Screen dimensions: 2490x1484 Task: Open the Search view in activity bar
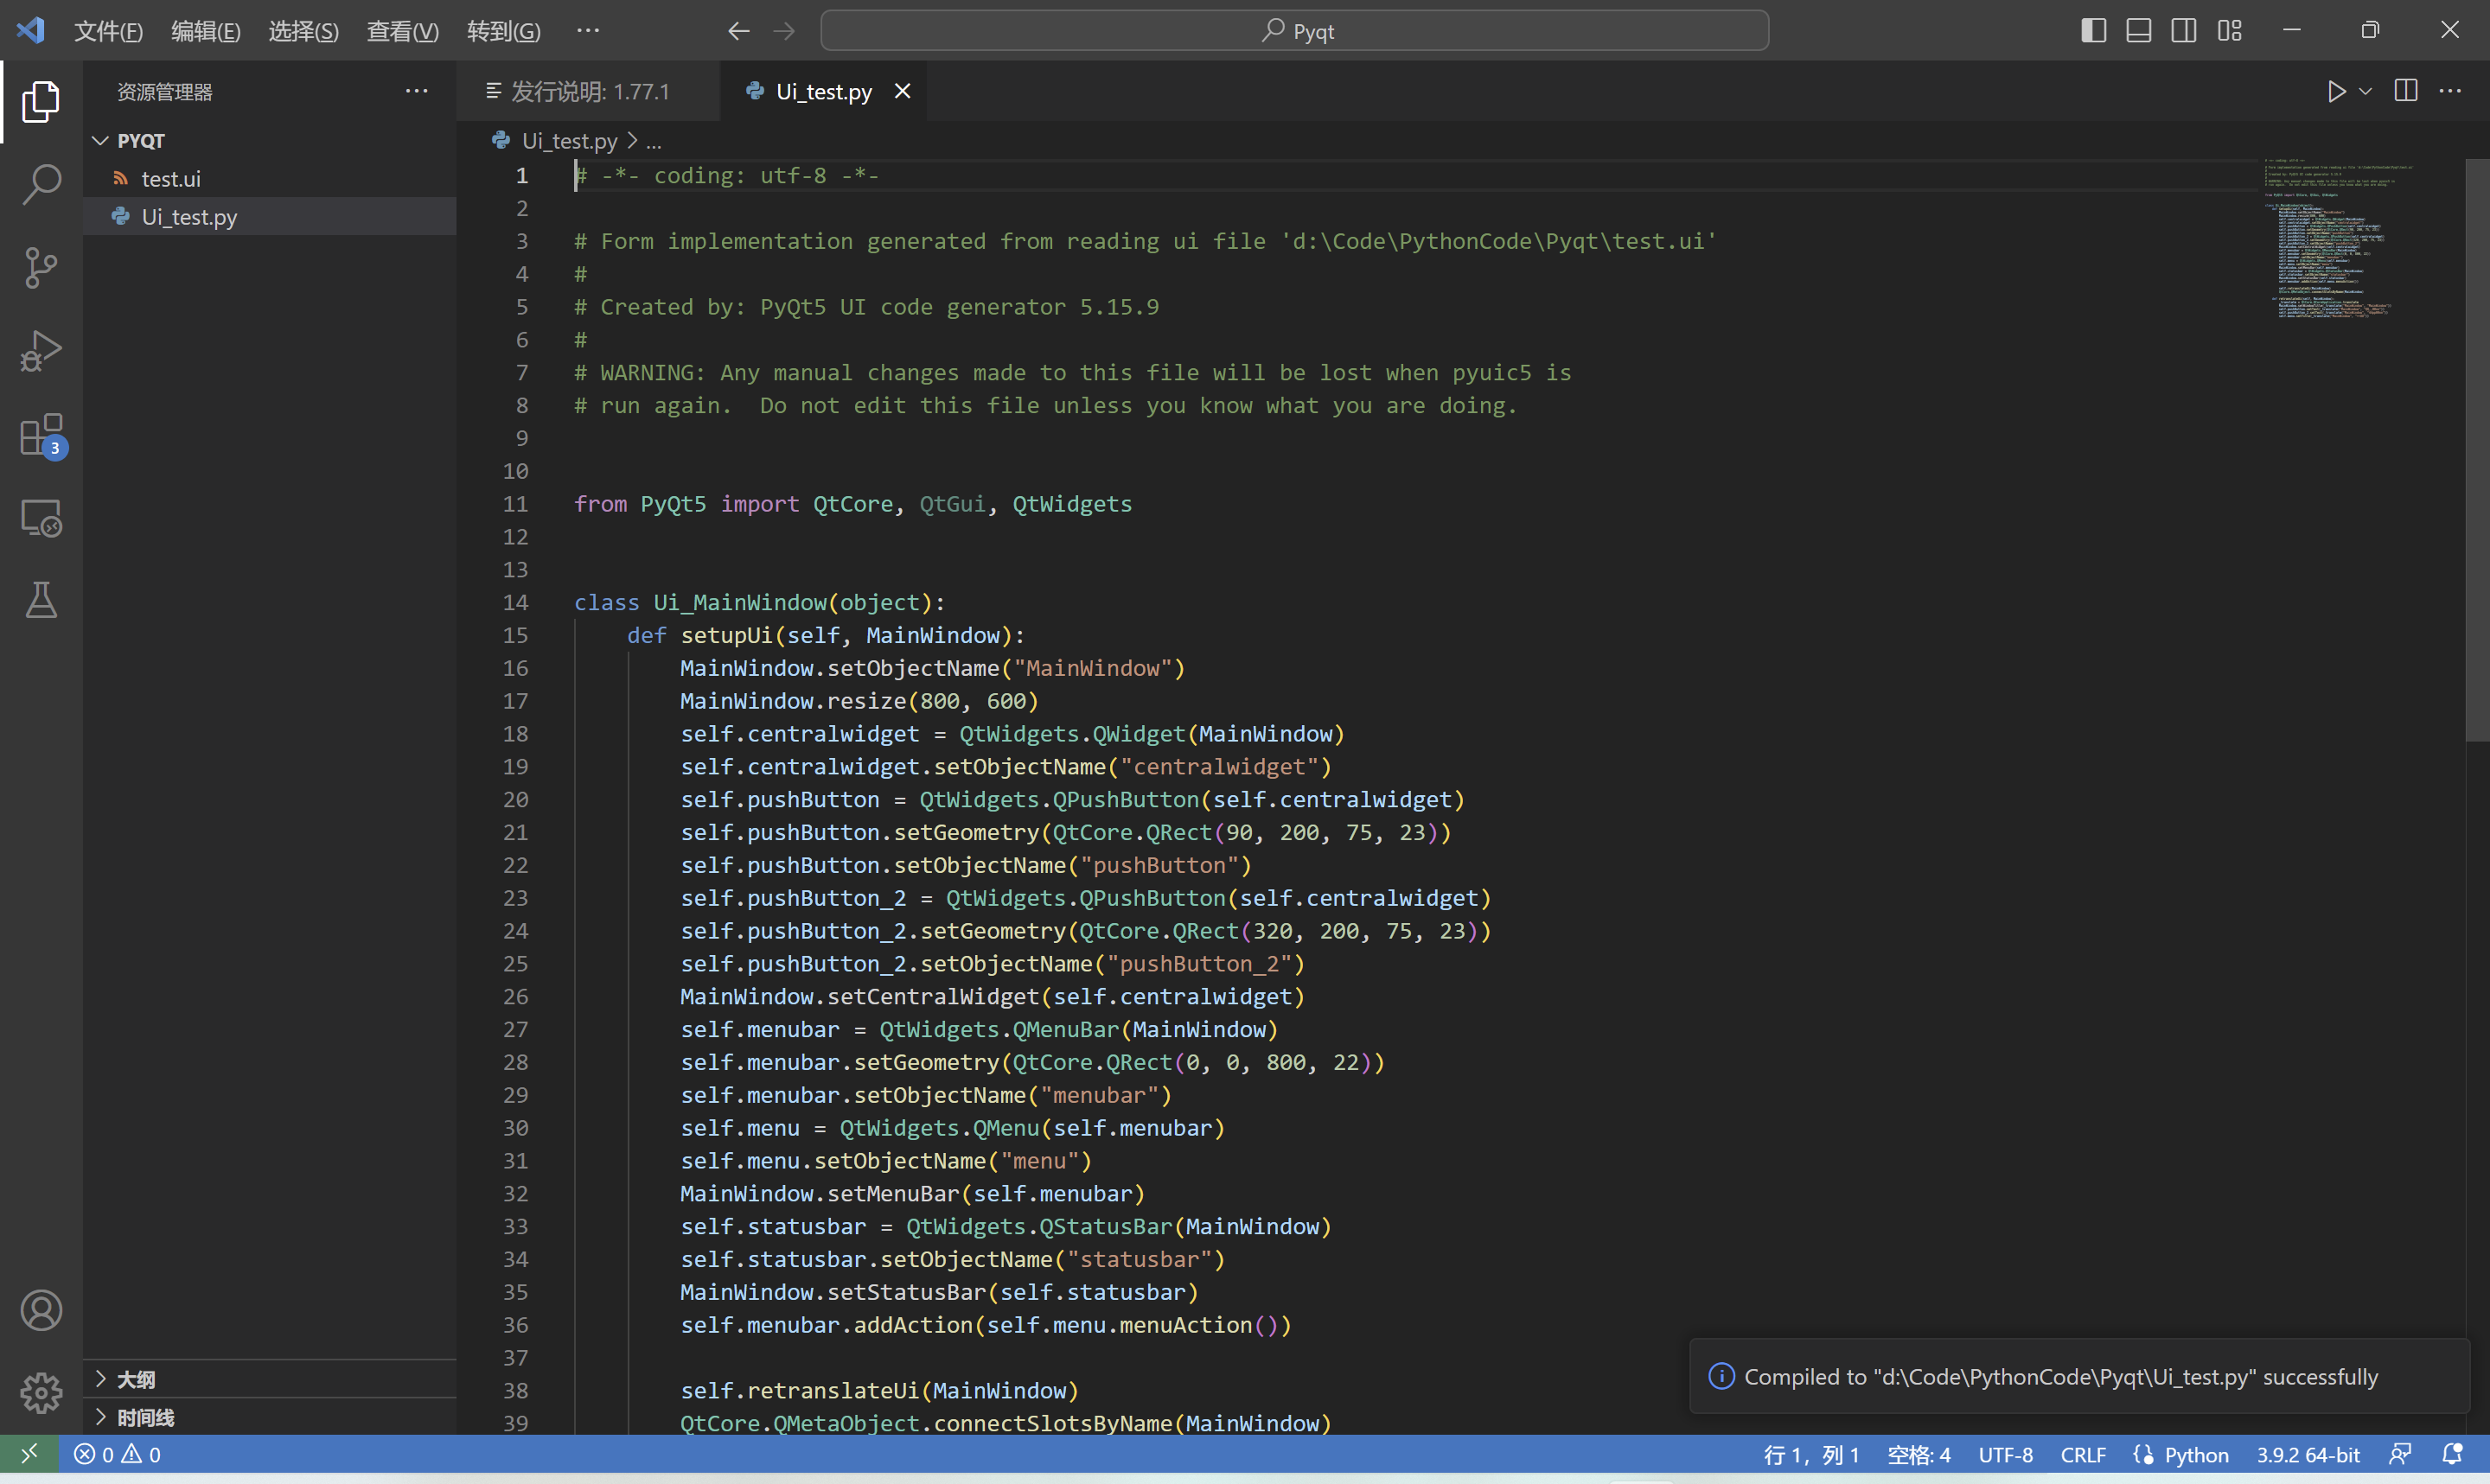coord(41,184)
